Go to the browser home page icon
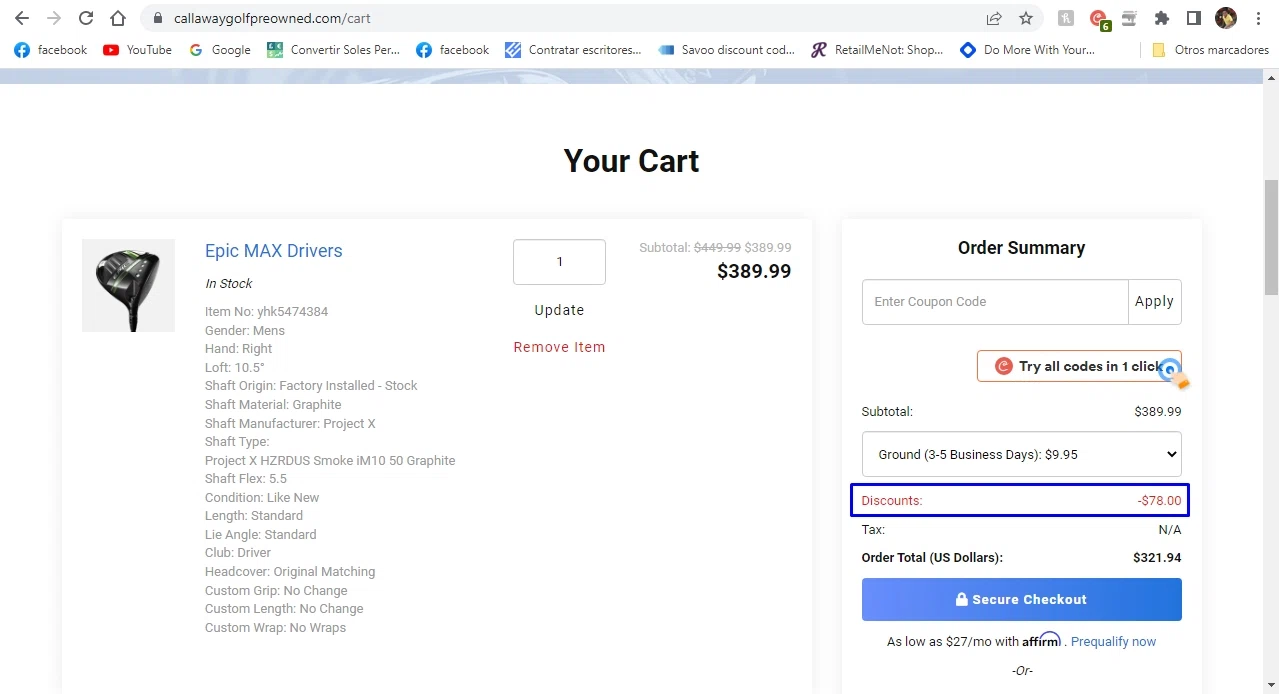 pos(118,18)
